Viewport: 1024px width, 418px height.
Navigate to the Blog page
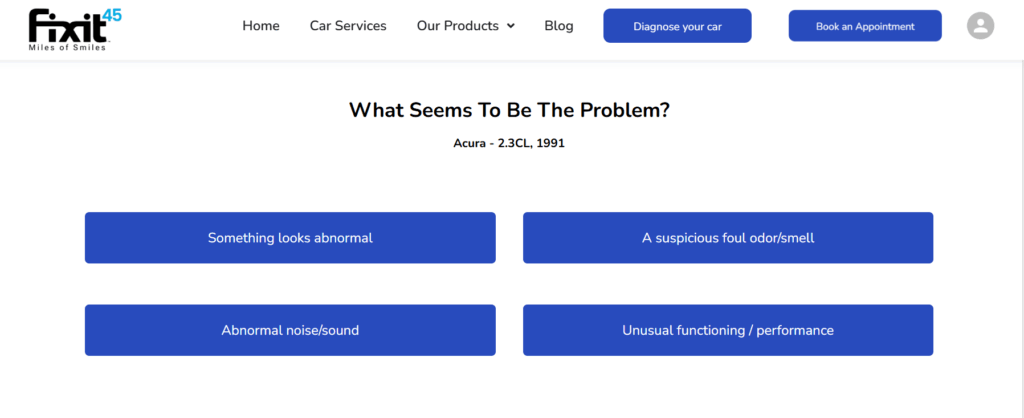tap(559, 26)
